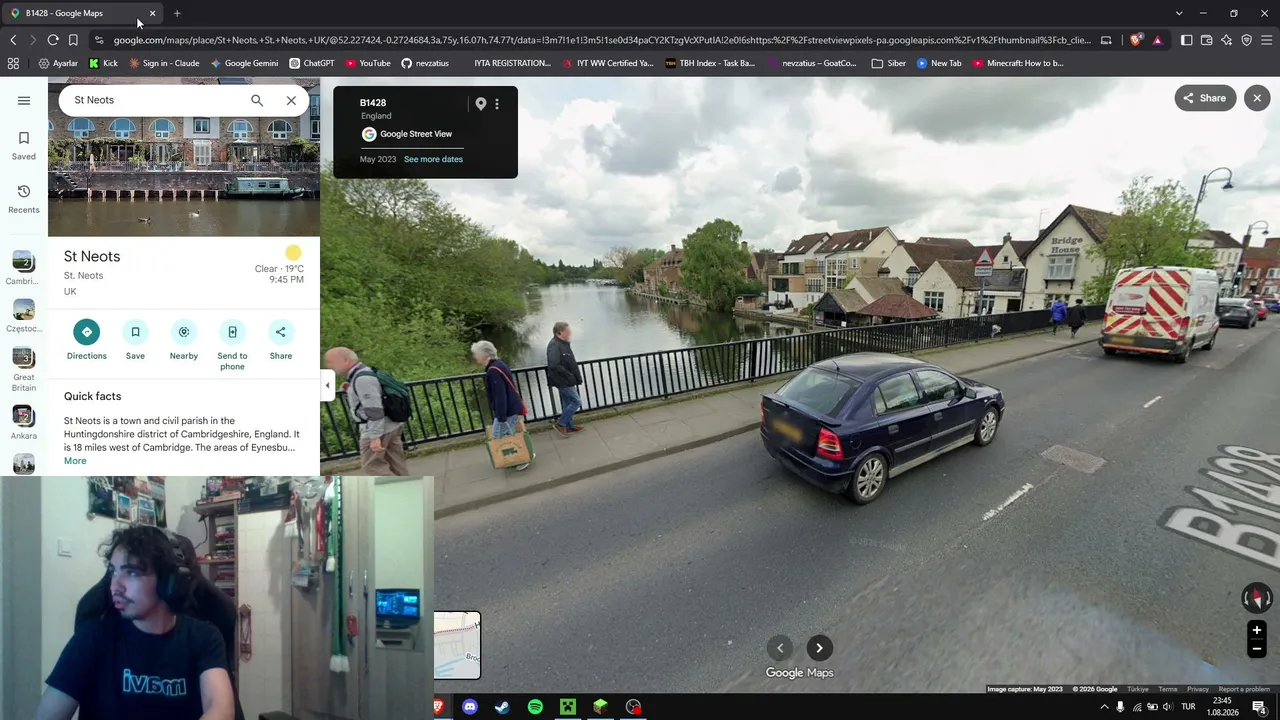The height and width of the screenshot is (720, 1280).
Task: Open the Brave Wallet icon
Action: 1206,40
